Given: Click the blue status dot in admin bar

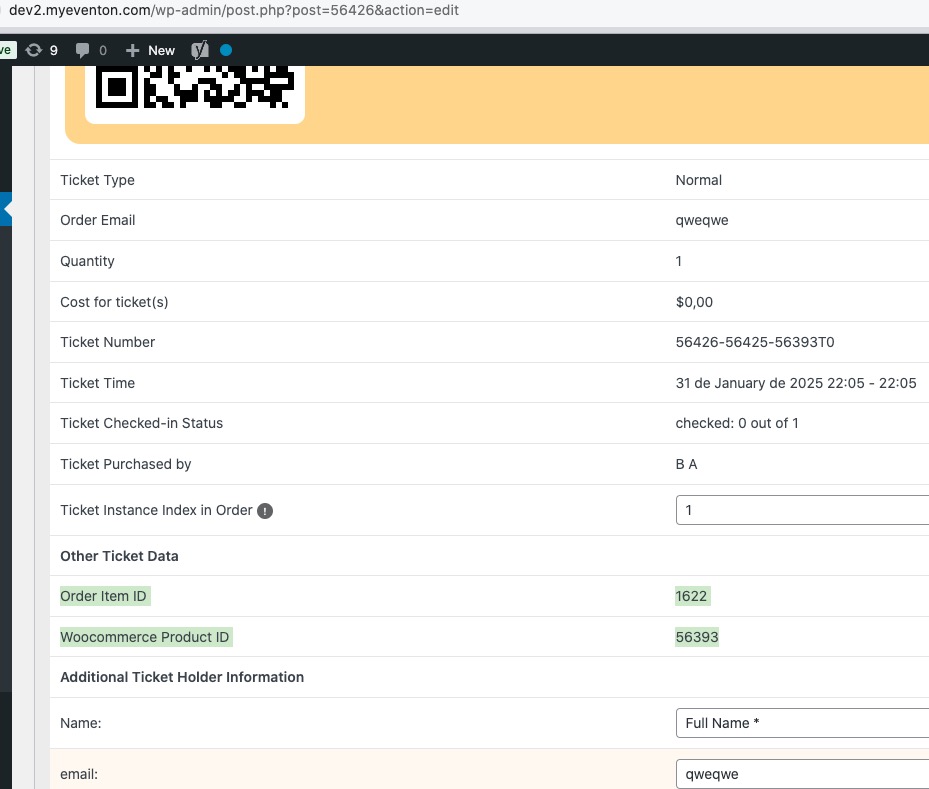Looking at the screenshot, I should tap(226, 50).
